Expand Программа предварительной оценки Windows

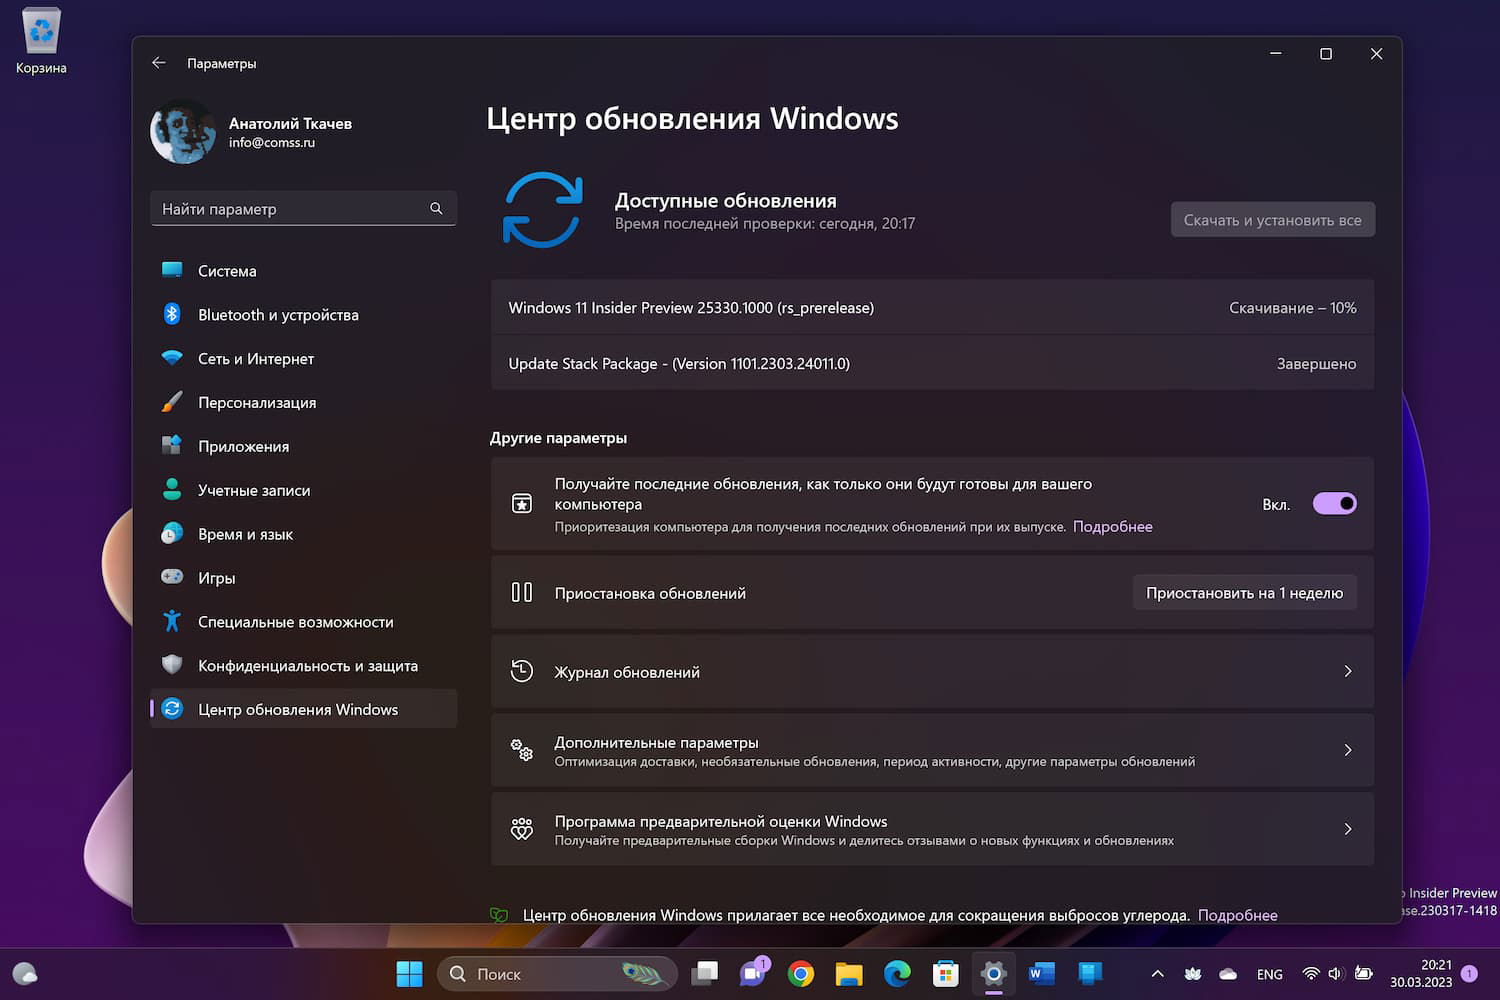click(x=932, y=829)
